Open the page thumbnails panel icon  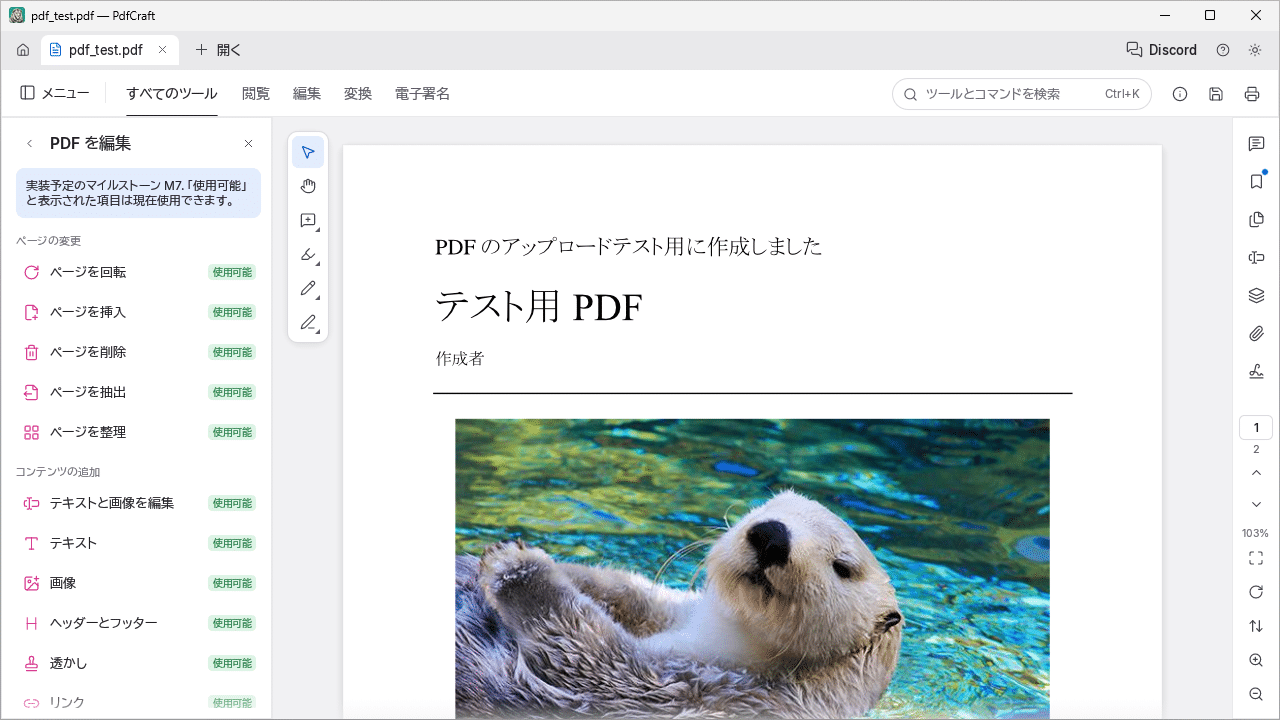click(x=1256, y=220)
